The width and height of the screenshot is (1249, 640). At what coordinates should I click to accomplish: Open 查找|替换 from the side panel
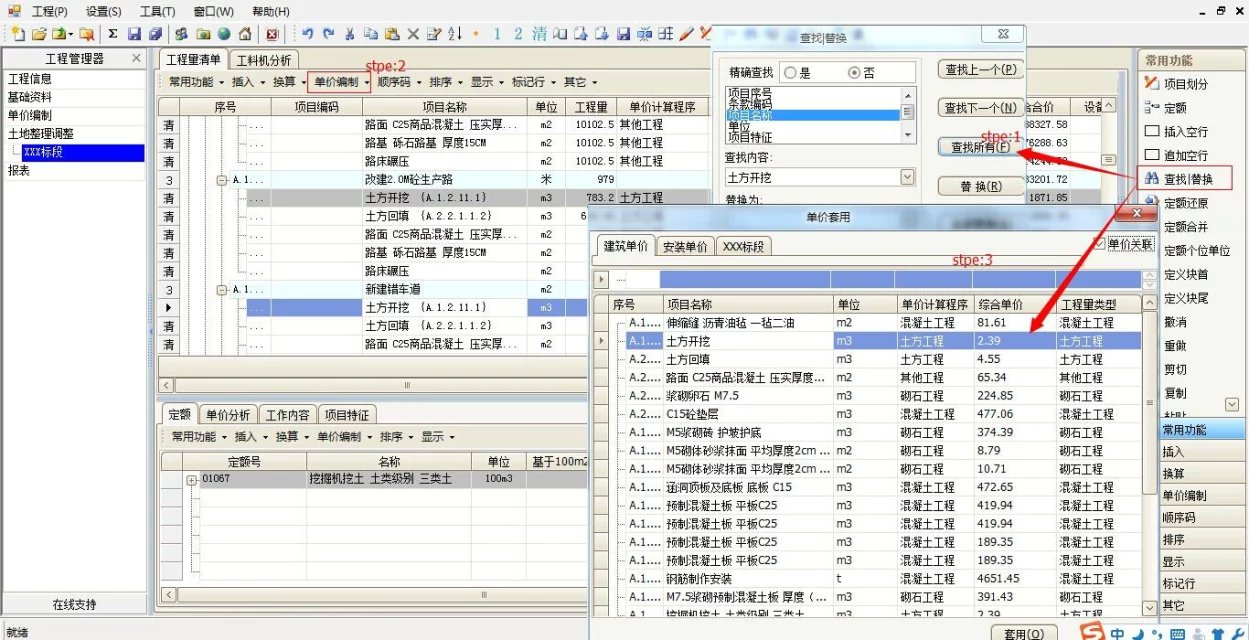[1184, 179]
